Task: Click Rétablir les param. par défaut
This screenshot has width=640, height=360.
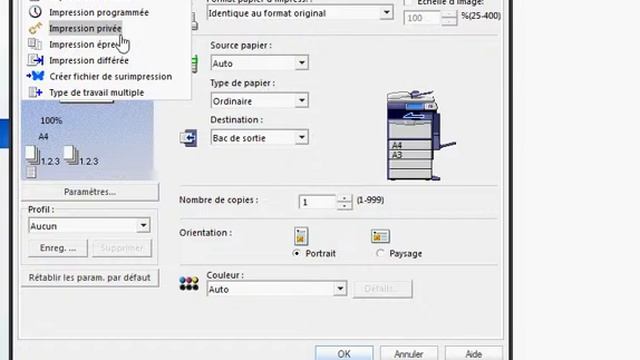Action: (90, 278)
